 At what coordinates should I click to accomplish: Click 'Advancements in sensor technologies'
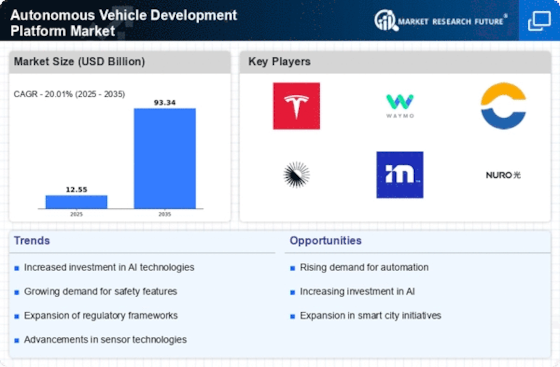(105, 340)
